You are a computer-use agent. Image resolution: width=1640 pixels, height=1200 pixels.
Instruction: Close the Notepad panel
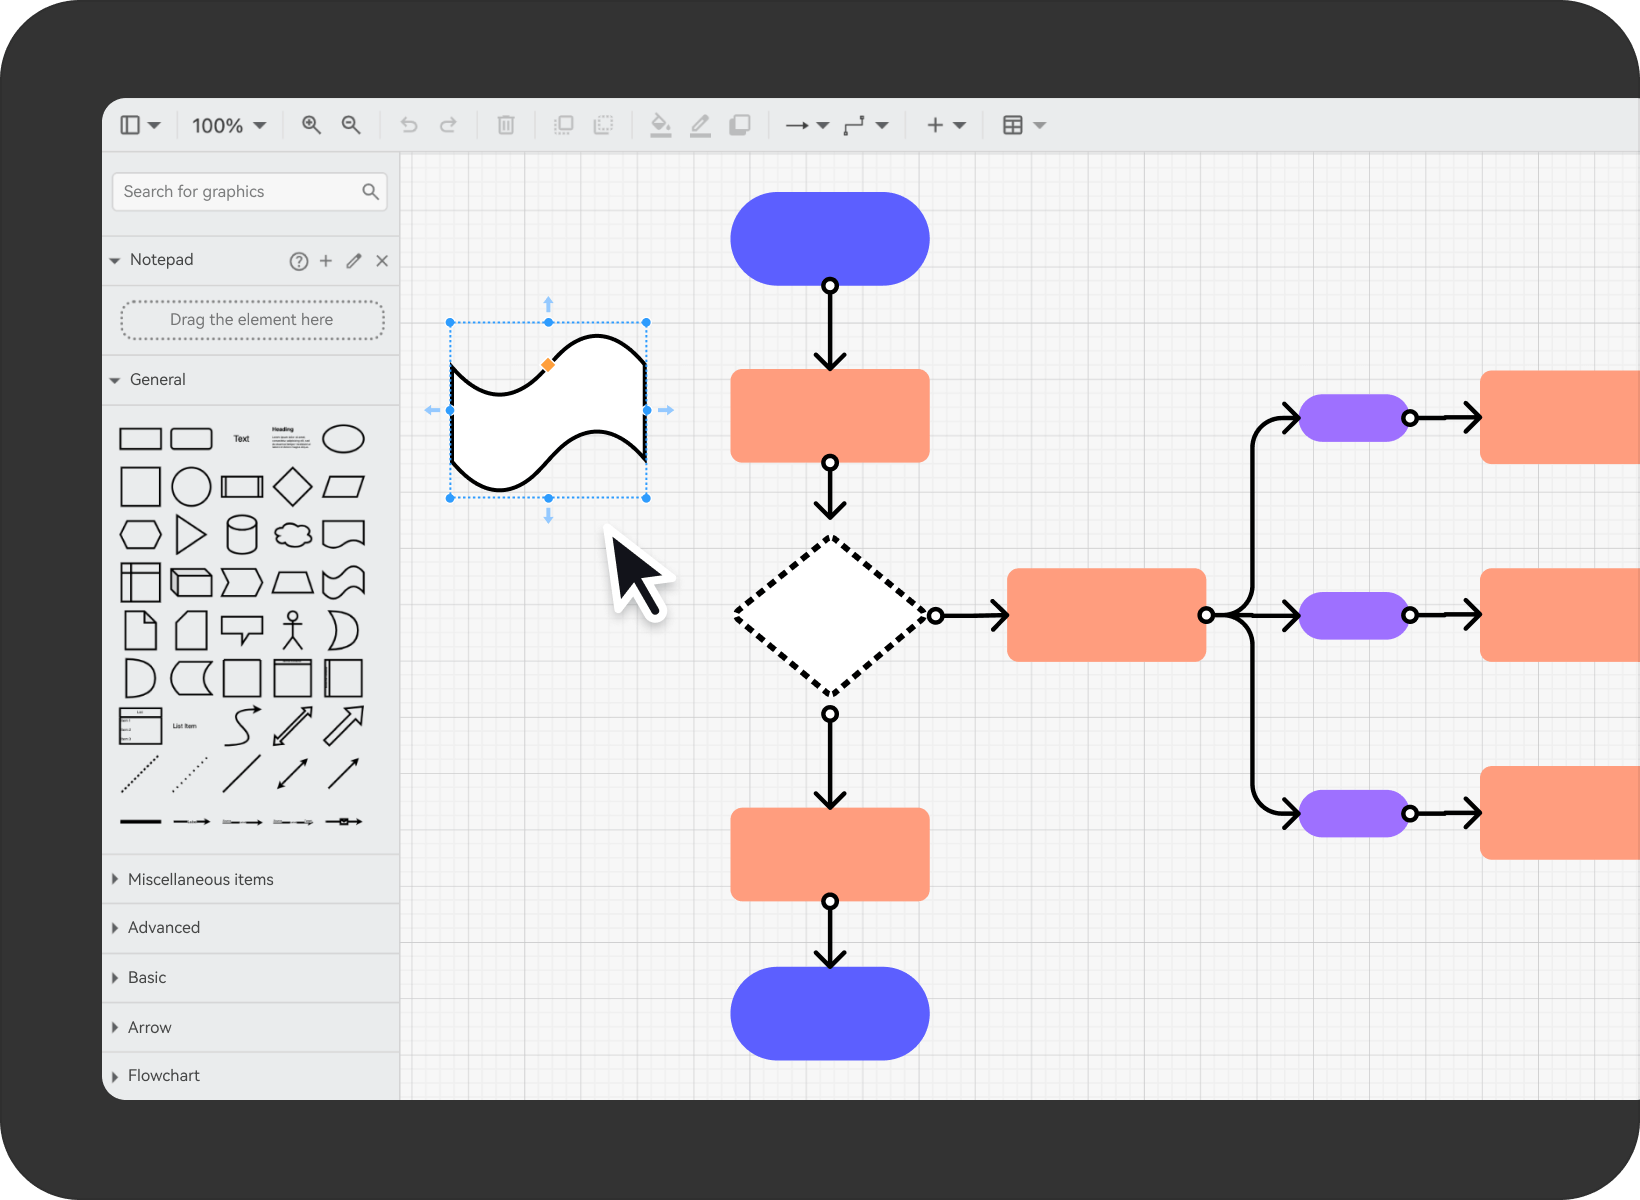pos(382,261)
